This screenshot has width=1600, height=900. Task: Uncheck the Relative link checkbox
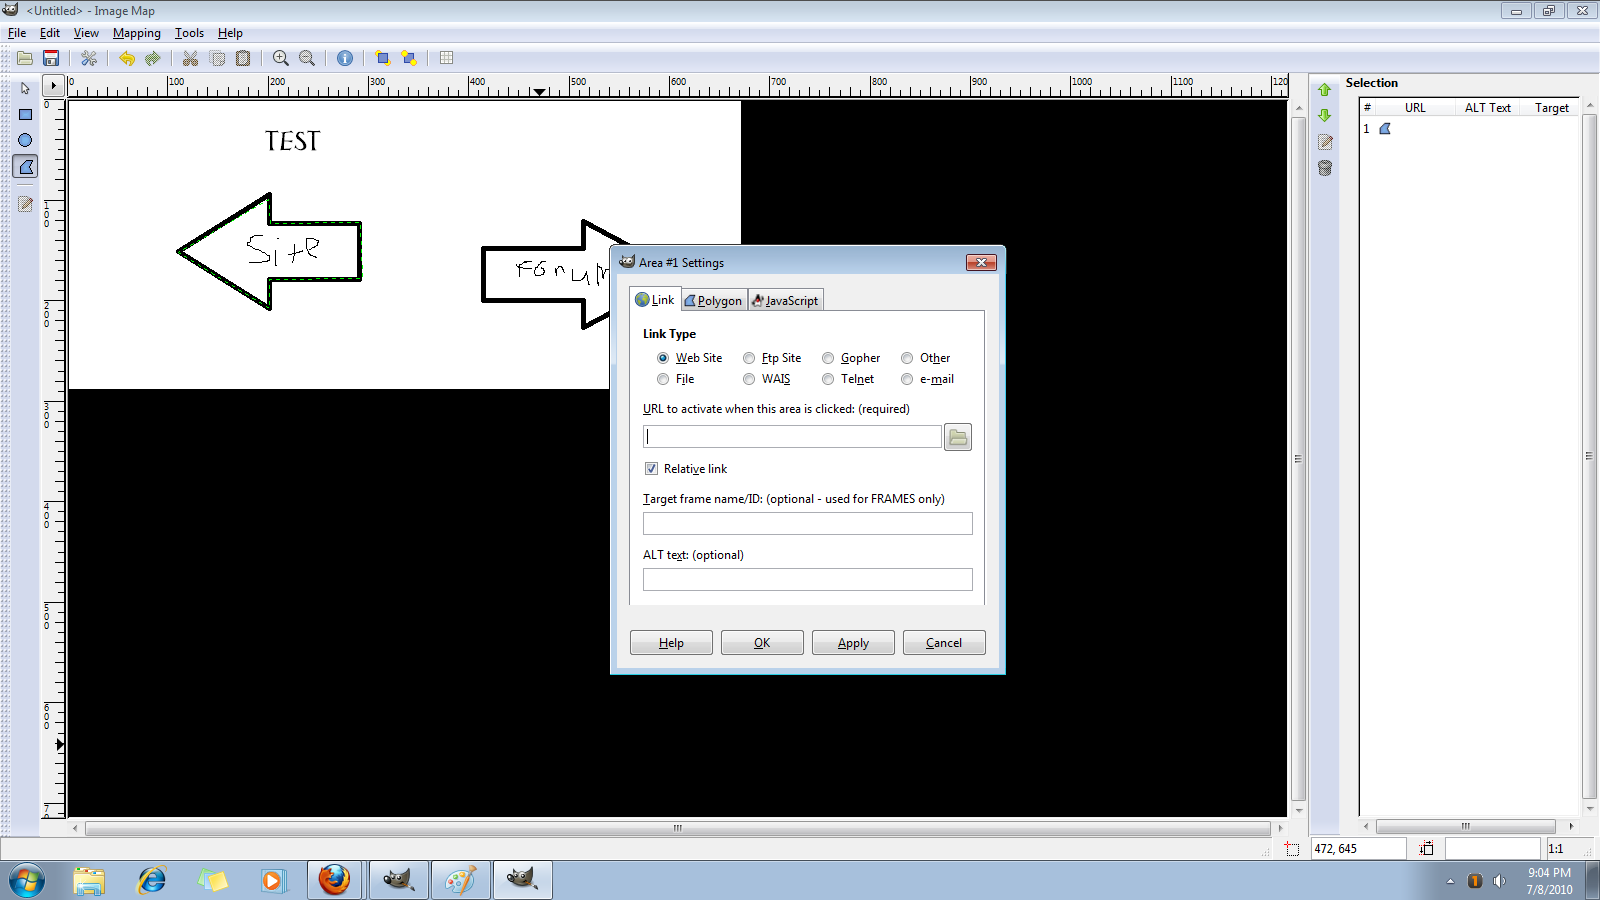[651, 468]
